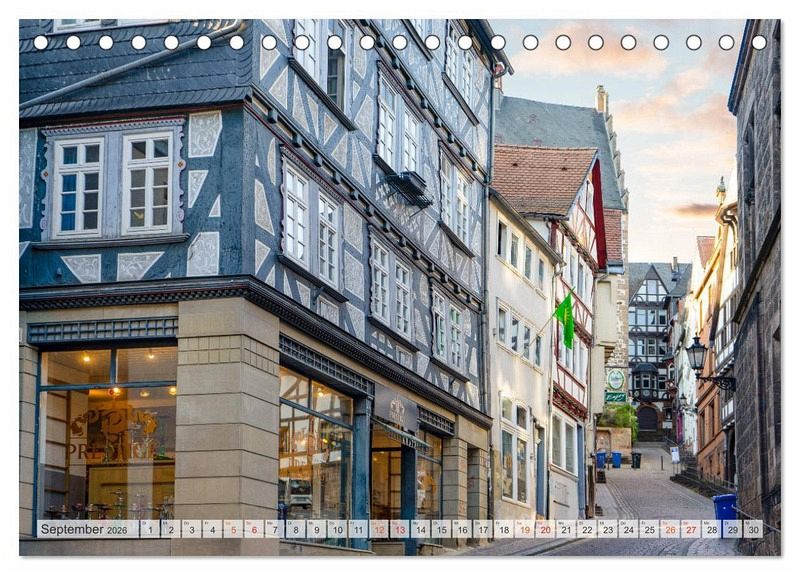
Task: Click the last day, 30, in the calendar
Action: click(752, 529)
